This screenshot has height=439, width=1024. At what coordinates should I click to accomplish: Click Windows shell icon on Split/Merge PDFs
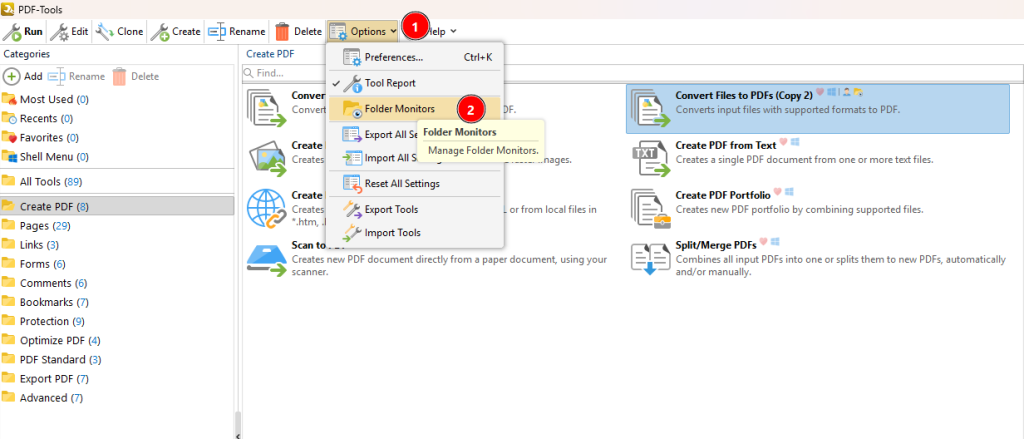click(775, 242)
